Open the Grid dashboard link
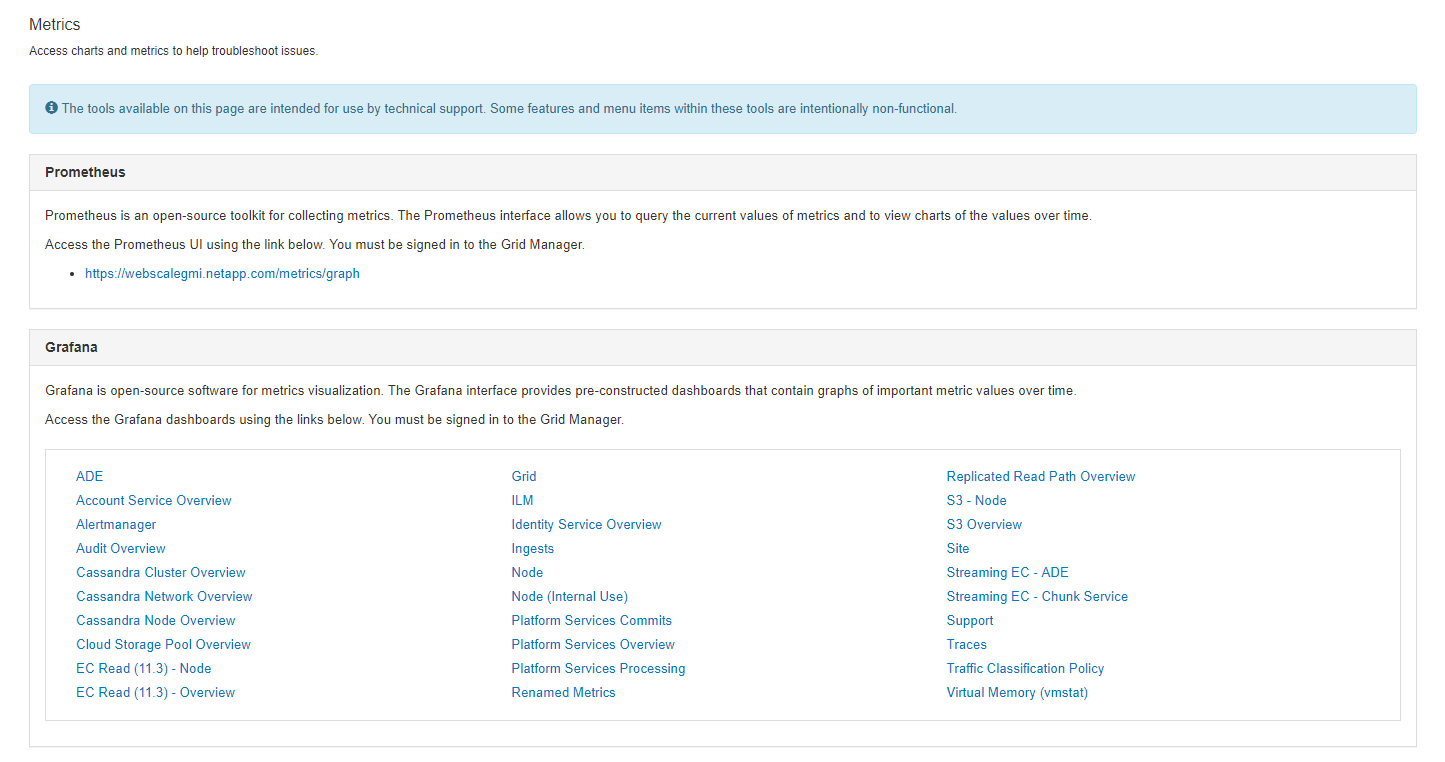Image resolution: width=1445 pixels, height=762 pixels. point(524,476)
